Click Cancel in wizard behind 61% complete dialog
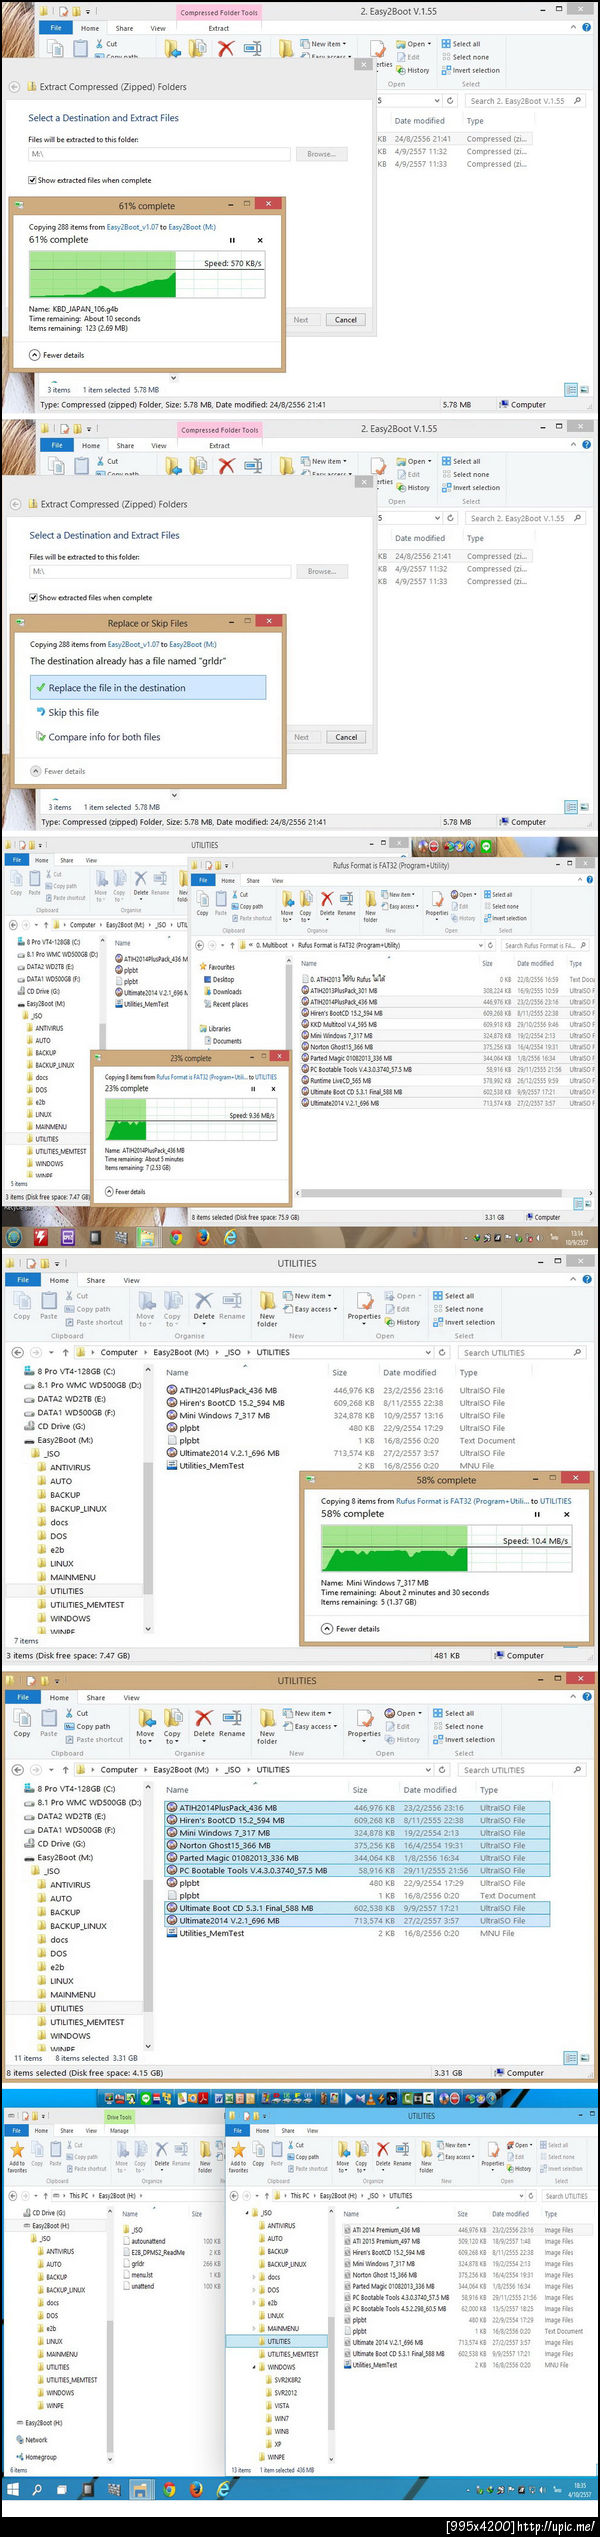The height and width of the screenshot is (2537, 600). (346, 320)
